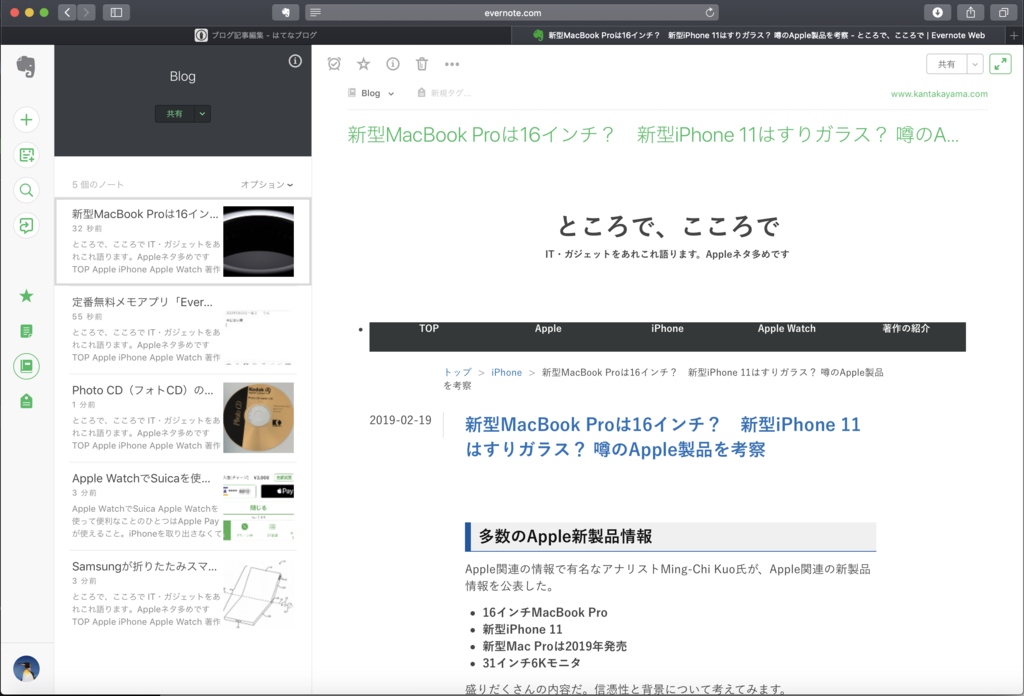Click the 2019-02-19 article date

click(x=400, y=420)
